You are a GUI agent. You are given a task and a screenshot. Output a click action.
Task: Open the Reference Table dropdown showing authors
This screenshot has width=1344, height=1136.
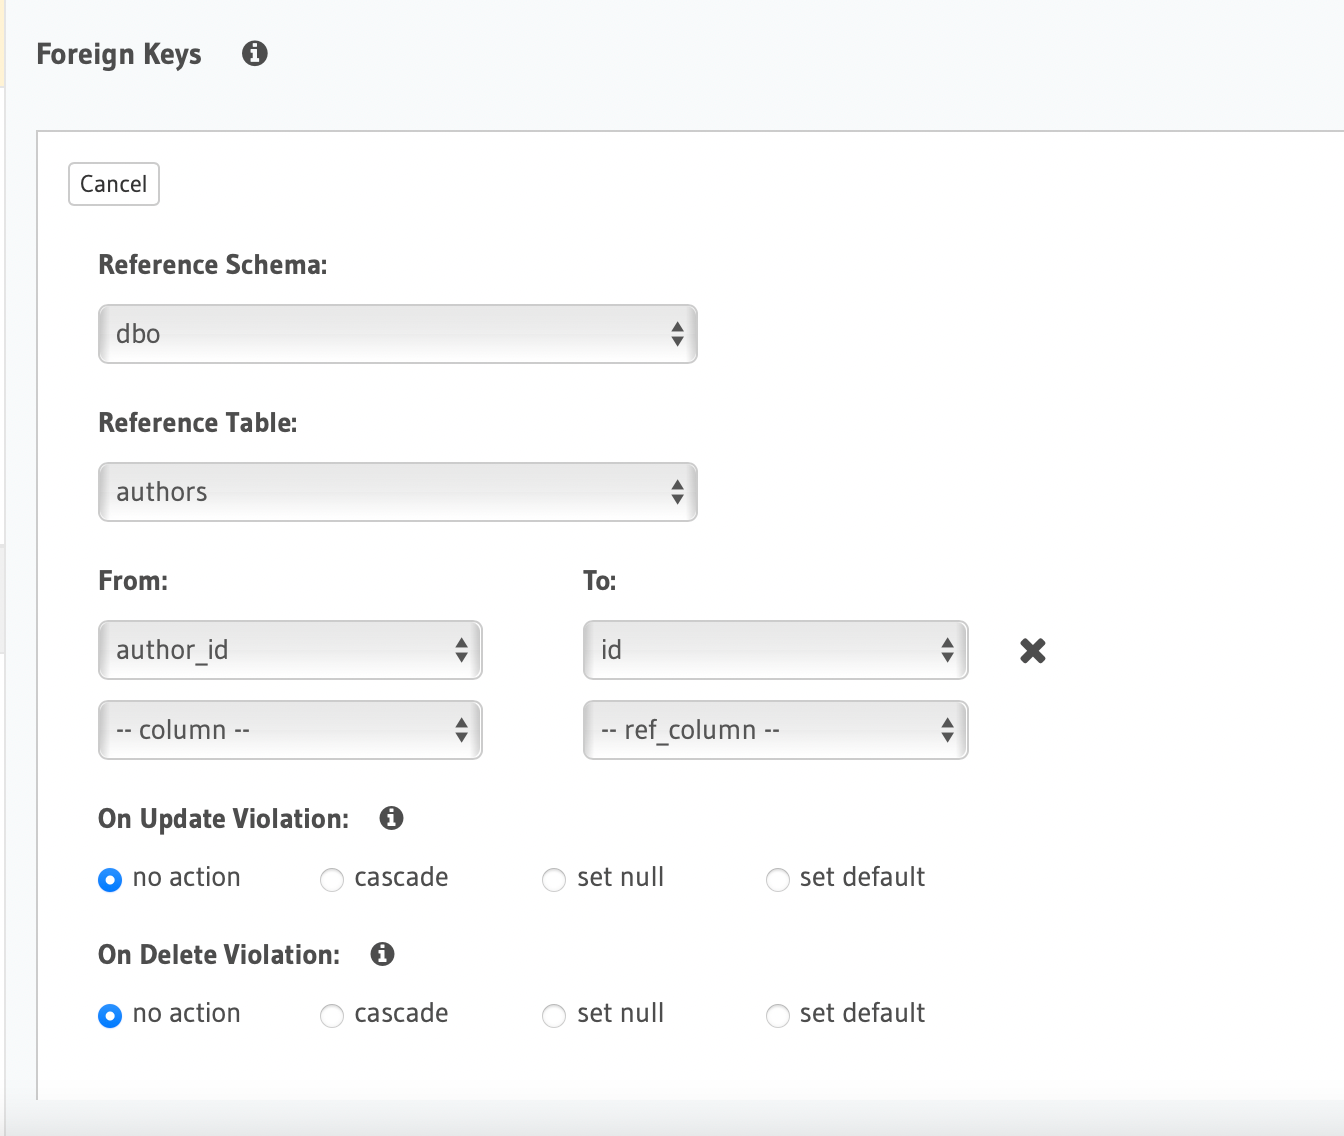point(397,492)
